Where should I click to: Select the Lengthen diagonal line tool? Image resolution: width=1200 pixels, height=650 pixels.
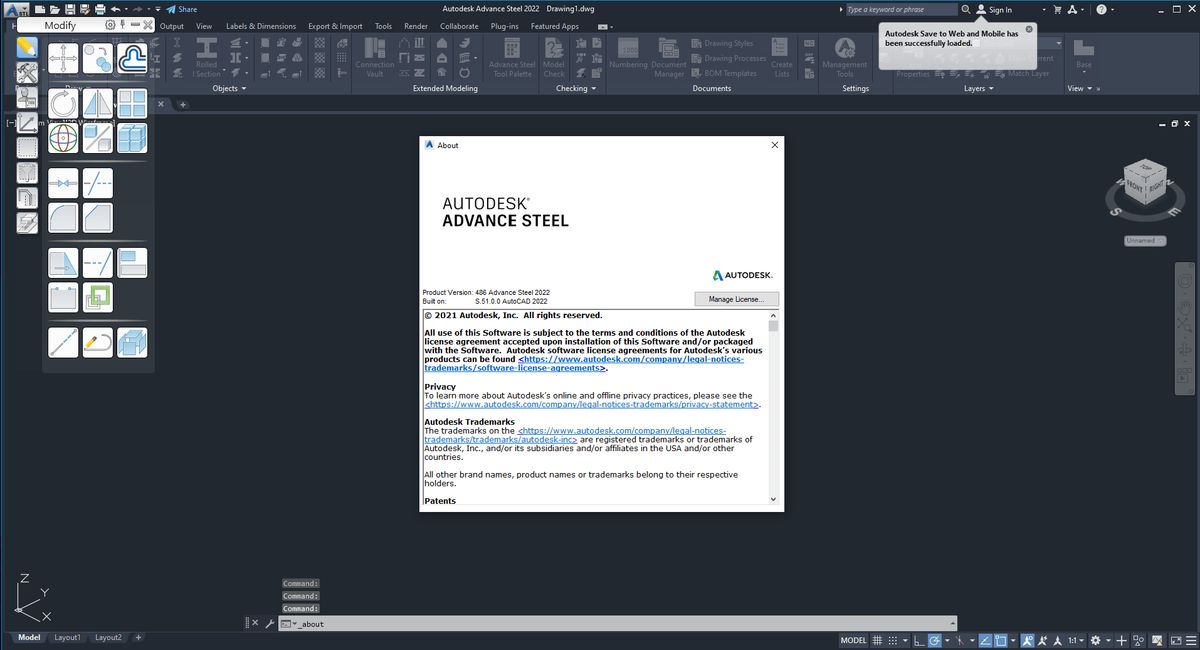(x=63, y=342)
